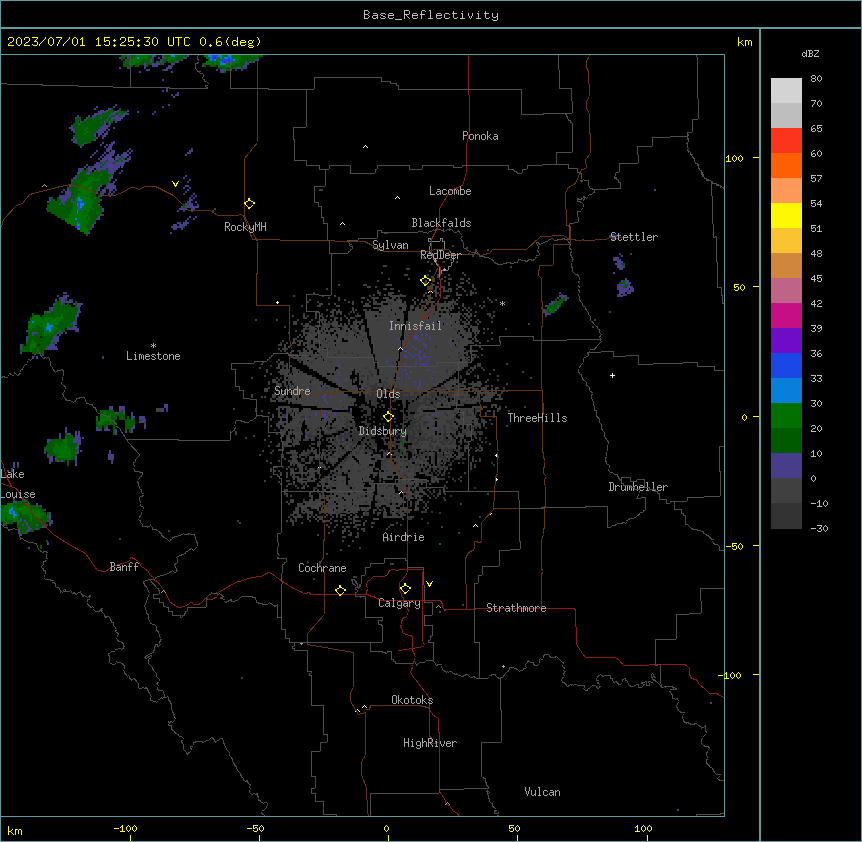
Task: Select the Okotoks town label
Action: coord(412,700)
